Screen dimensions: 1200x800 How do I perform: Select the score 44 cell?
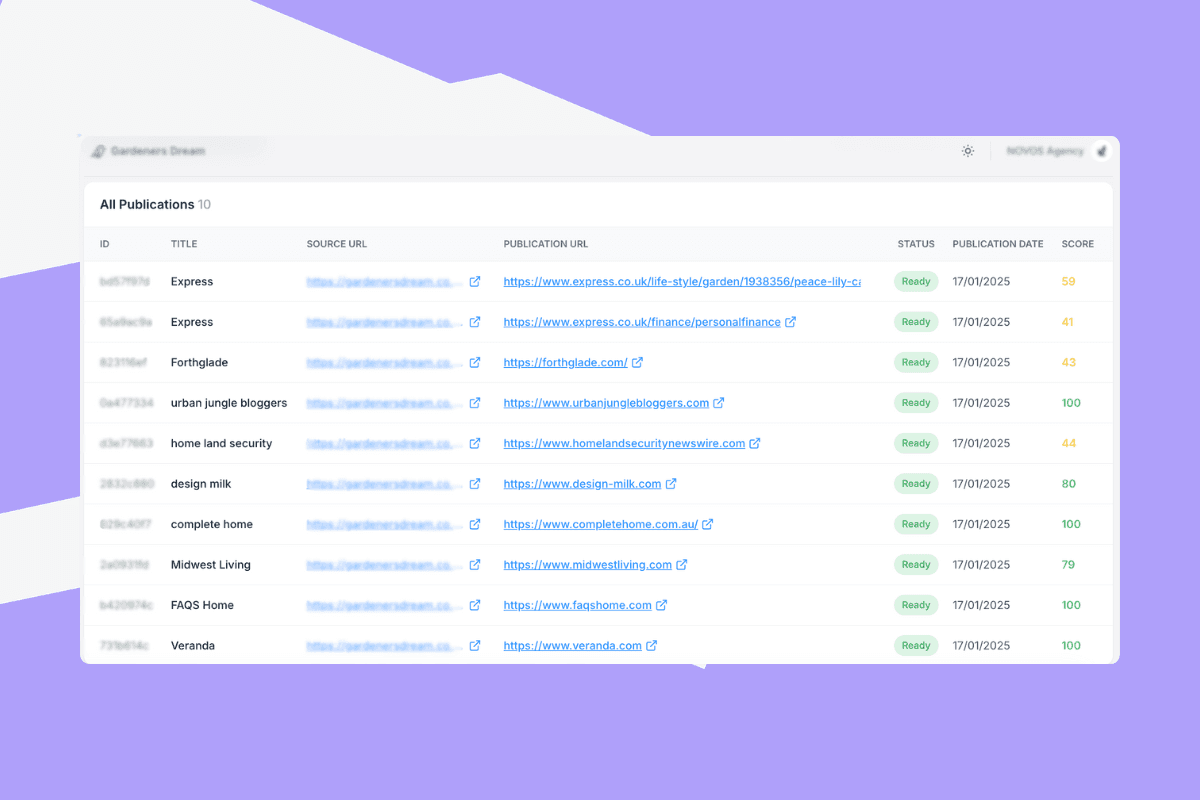(x=1069, y=443)
